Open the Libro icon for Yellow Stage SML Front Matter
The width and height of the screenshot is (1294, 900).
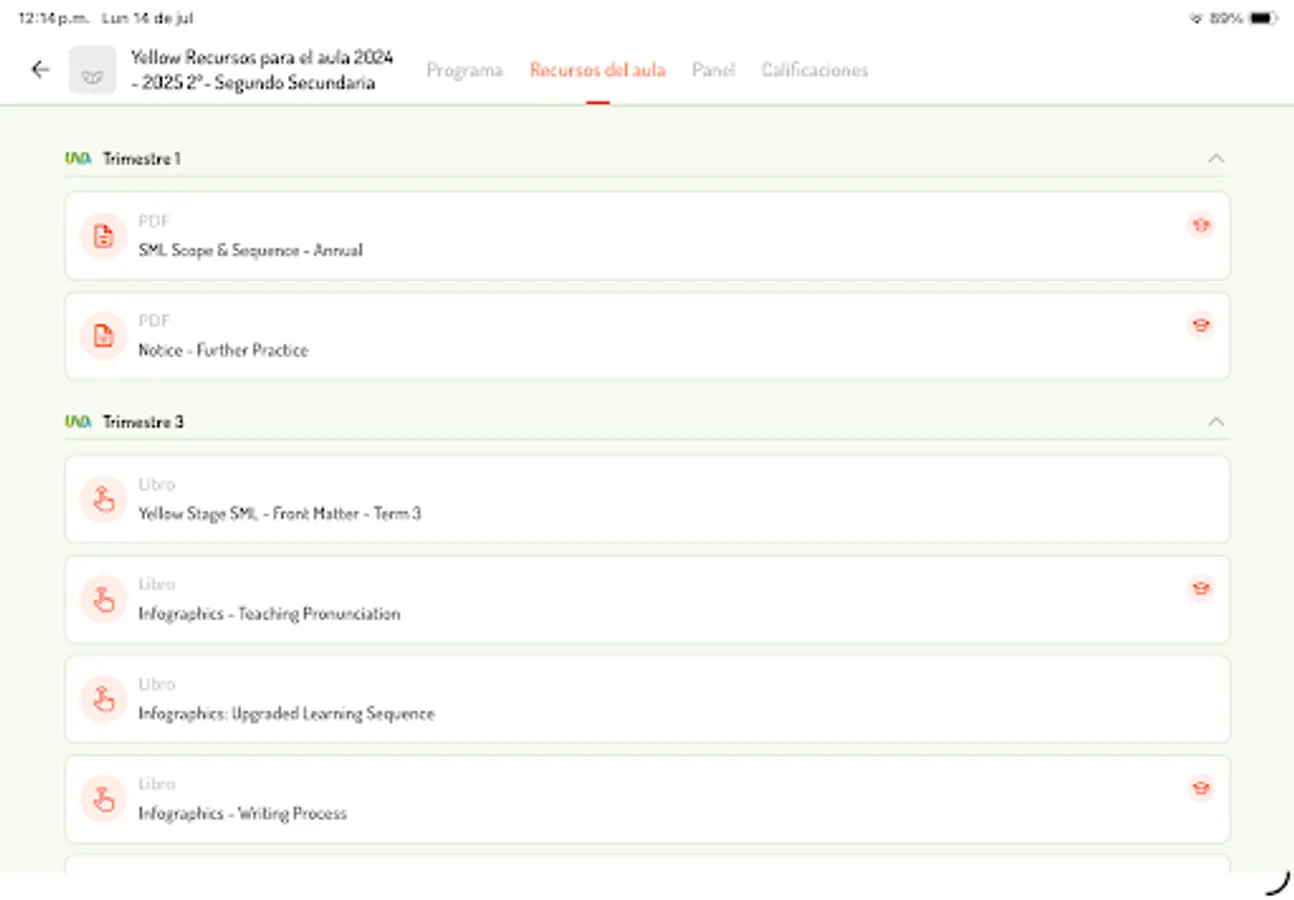103,499
